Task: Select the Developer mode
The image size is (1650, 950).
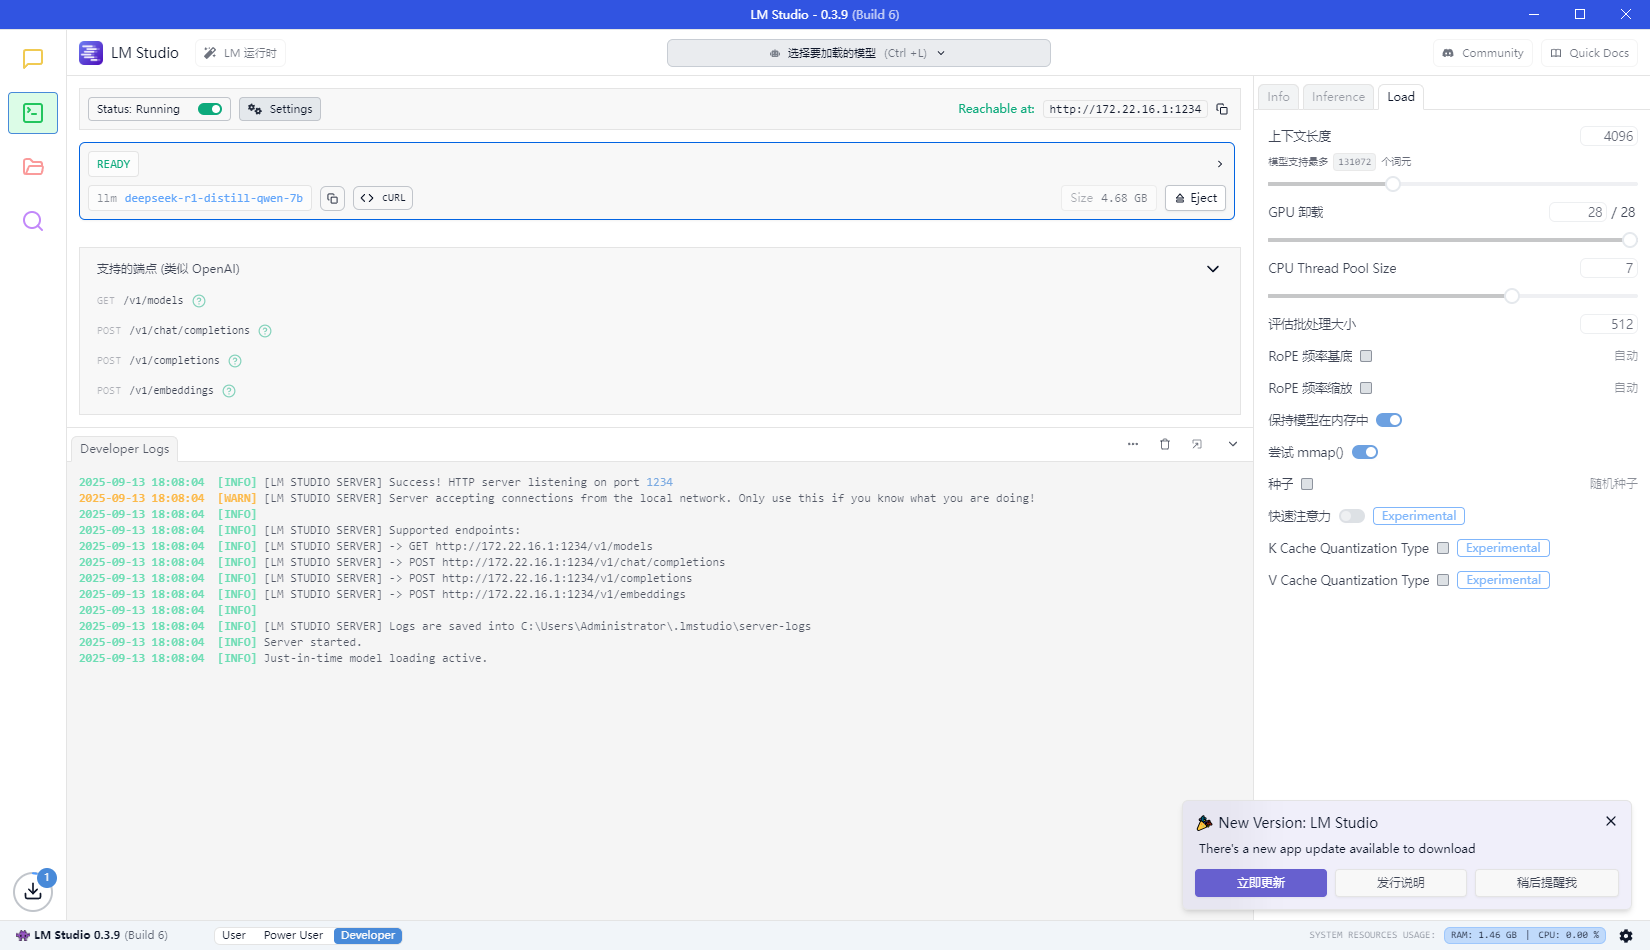Action: pyautogui.click(x=368, y=936)
